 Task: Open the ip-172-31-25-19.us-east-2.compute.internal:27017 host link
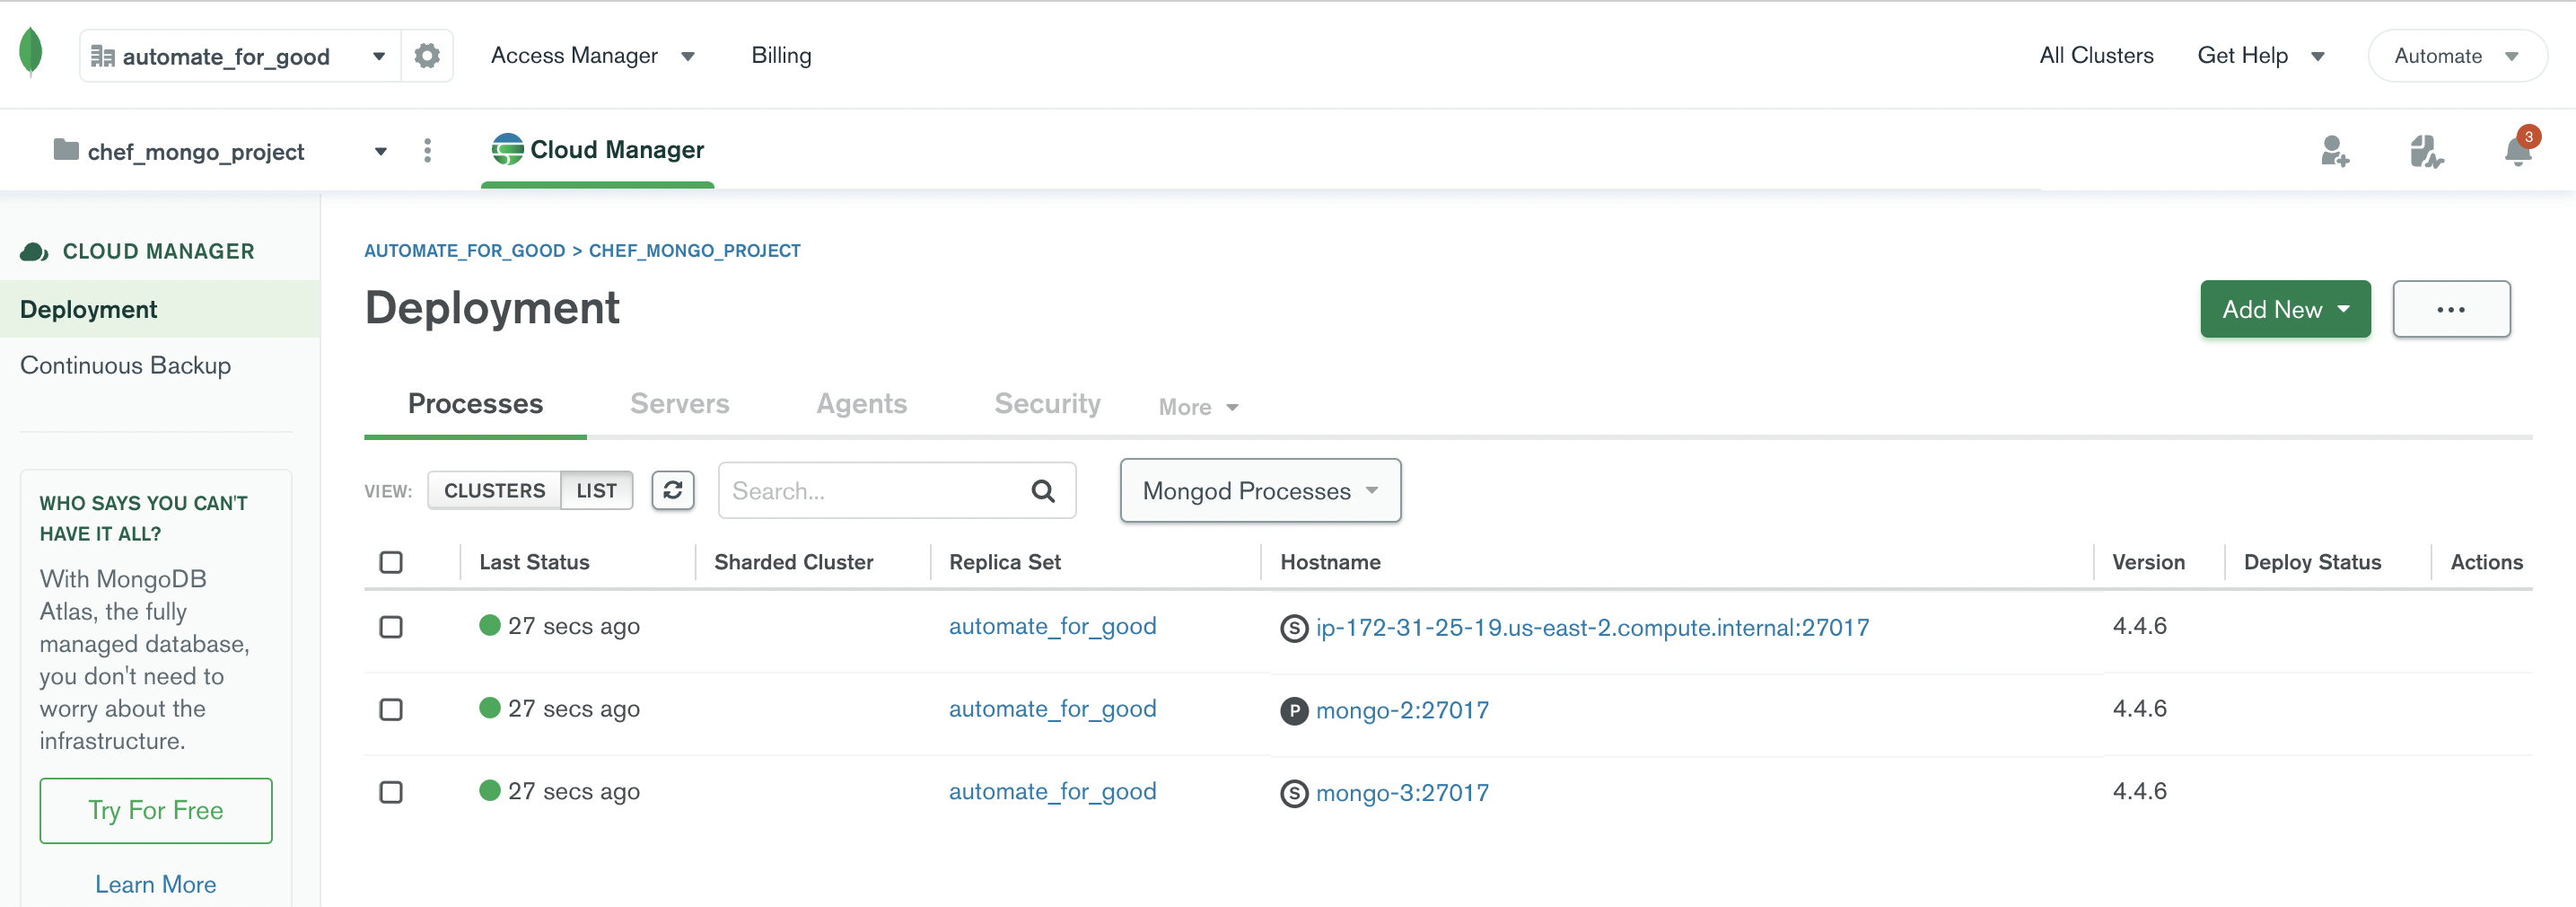[x=1592, y=628]
